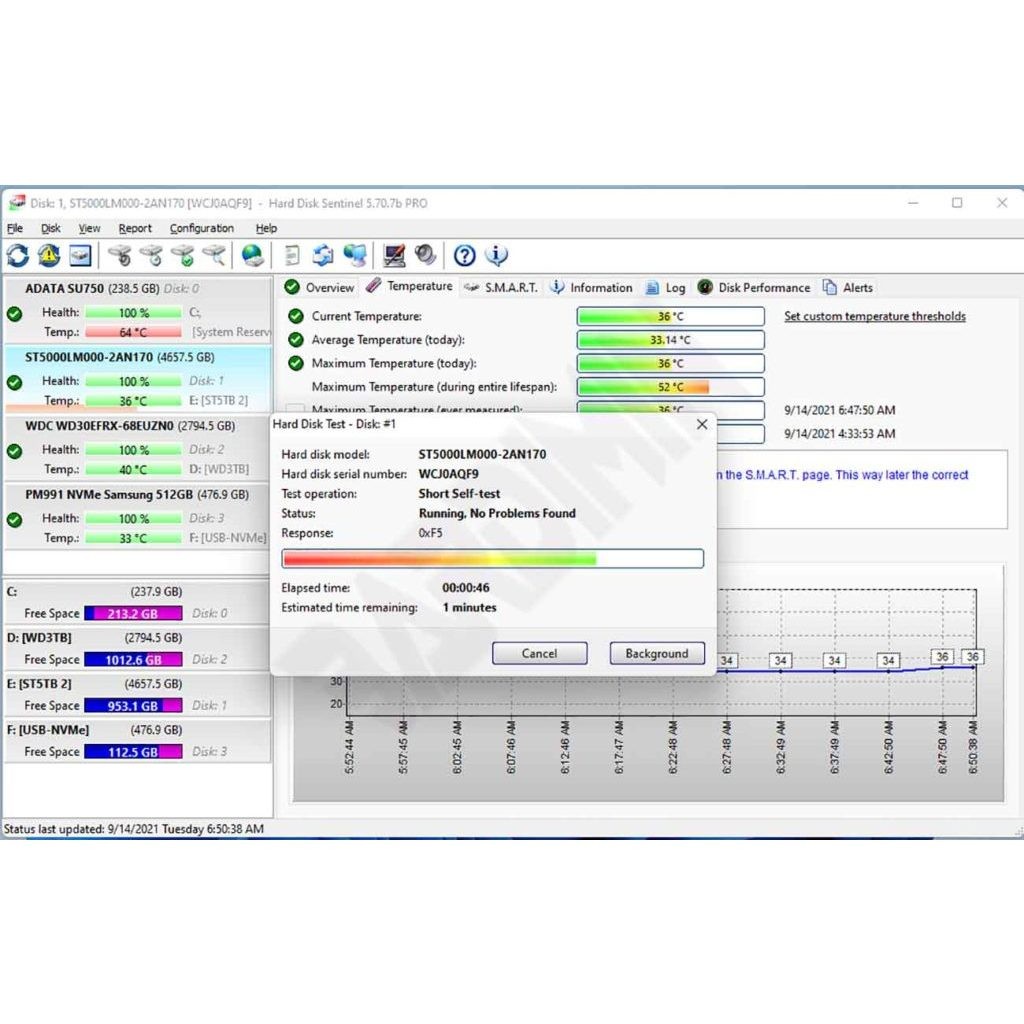Click Set custom temperature thresholds link
The image size is (1024, 1024).
click(x=874, y=316)
